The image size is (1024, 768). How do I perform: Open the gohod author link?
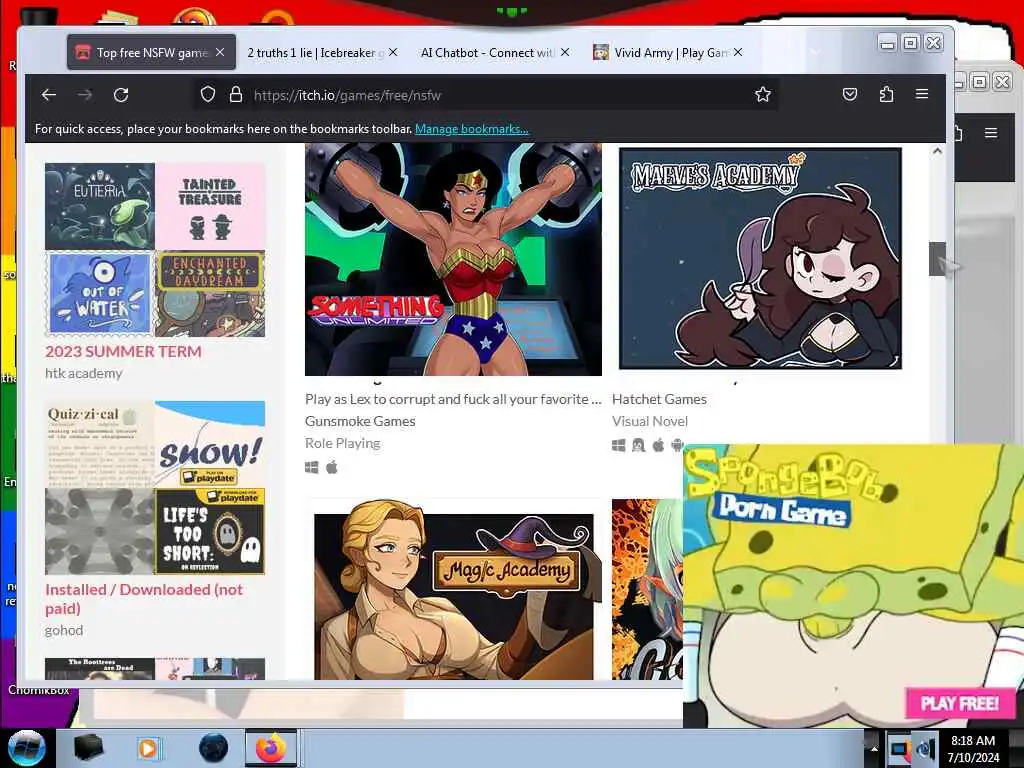(x=64, y=630)
